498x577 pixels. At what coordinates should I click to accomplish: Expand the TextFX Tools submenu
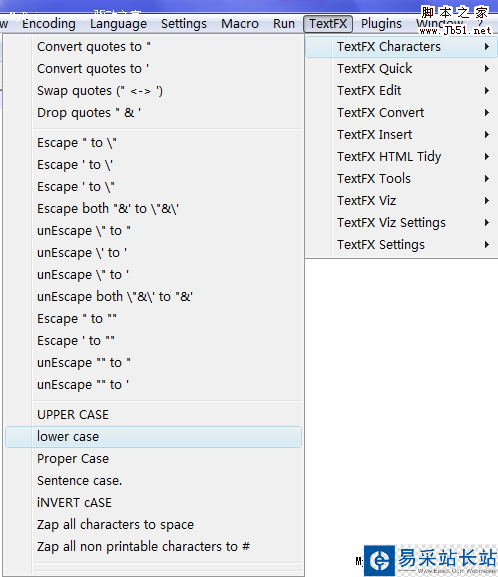point(401,179)
